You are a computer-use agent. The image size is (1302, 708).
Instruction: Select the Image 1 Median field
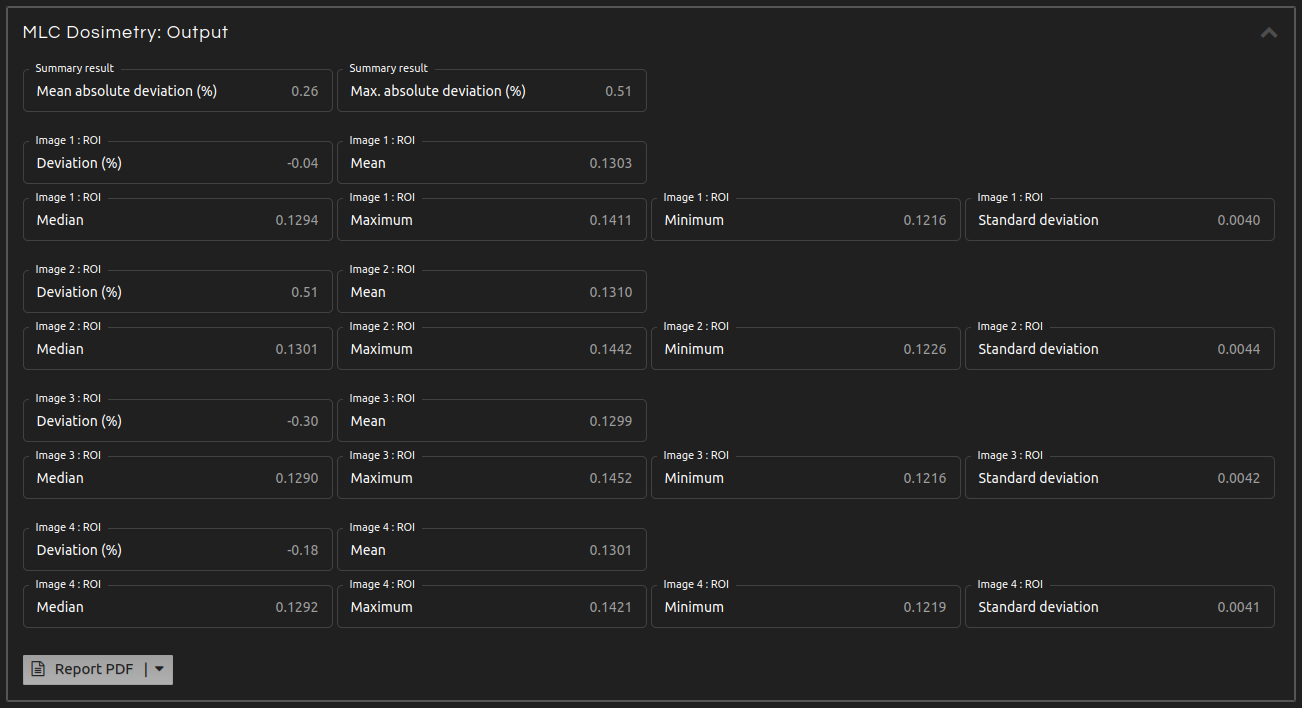[178, 220]
